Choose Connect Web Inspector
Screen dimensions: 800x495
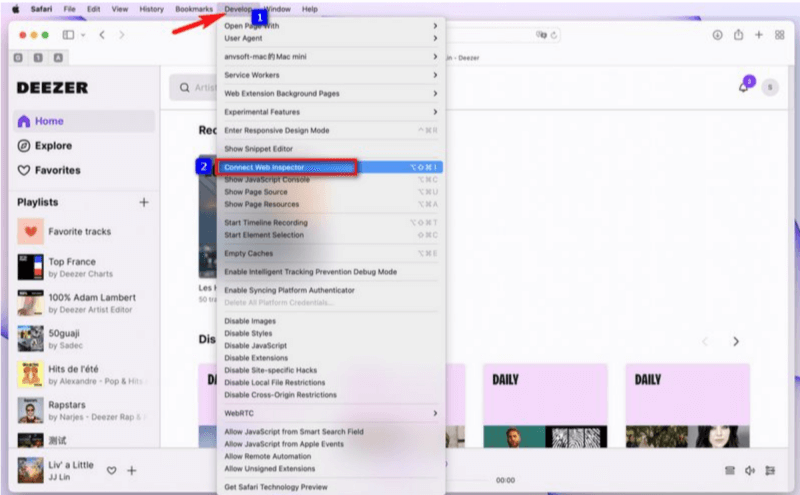[x=331, y=167]
